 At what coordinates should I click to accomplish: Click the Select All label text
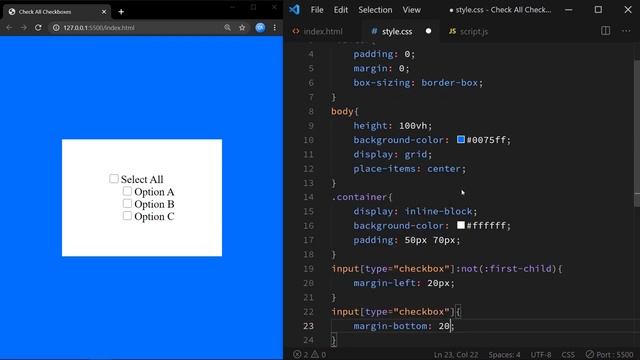click(142, 179)
